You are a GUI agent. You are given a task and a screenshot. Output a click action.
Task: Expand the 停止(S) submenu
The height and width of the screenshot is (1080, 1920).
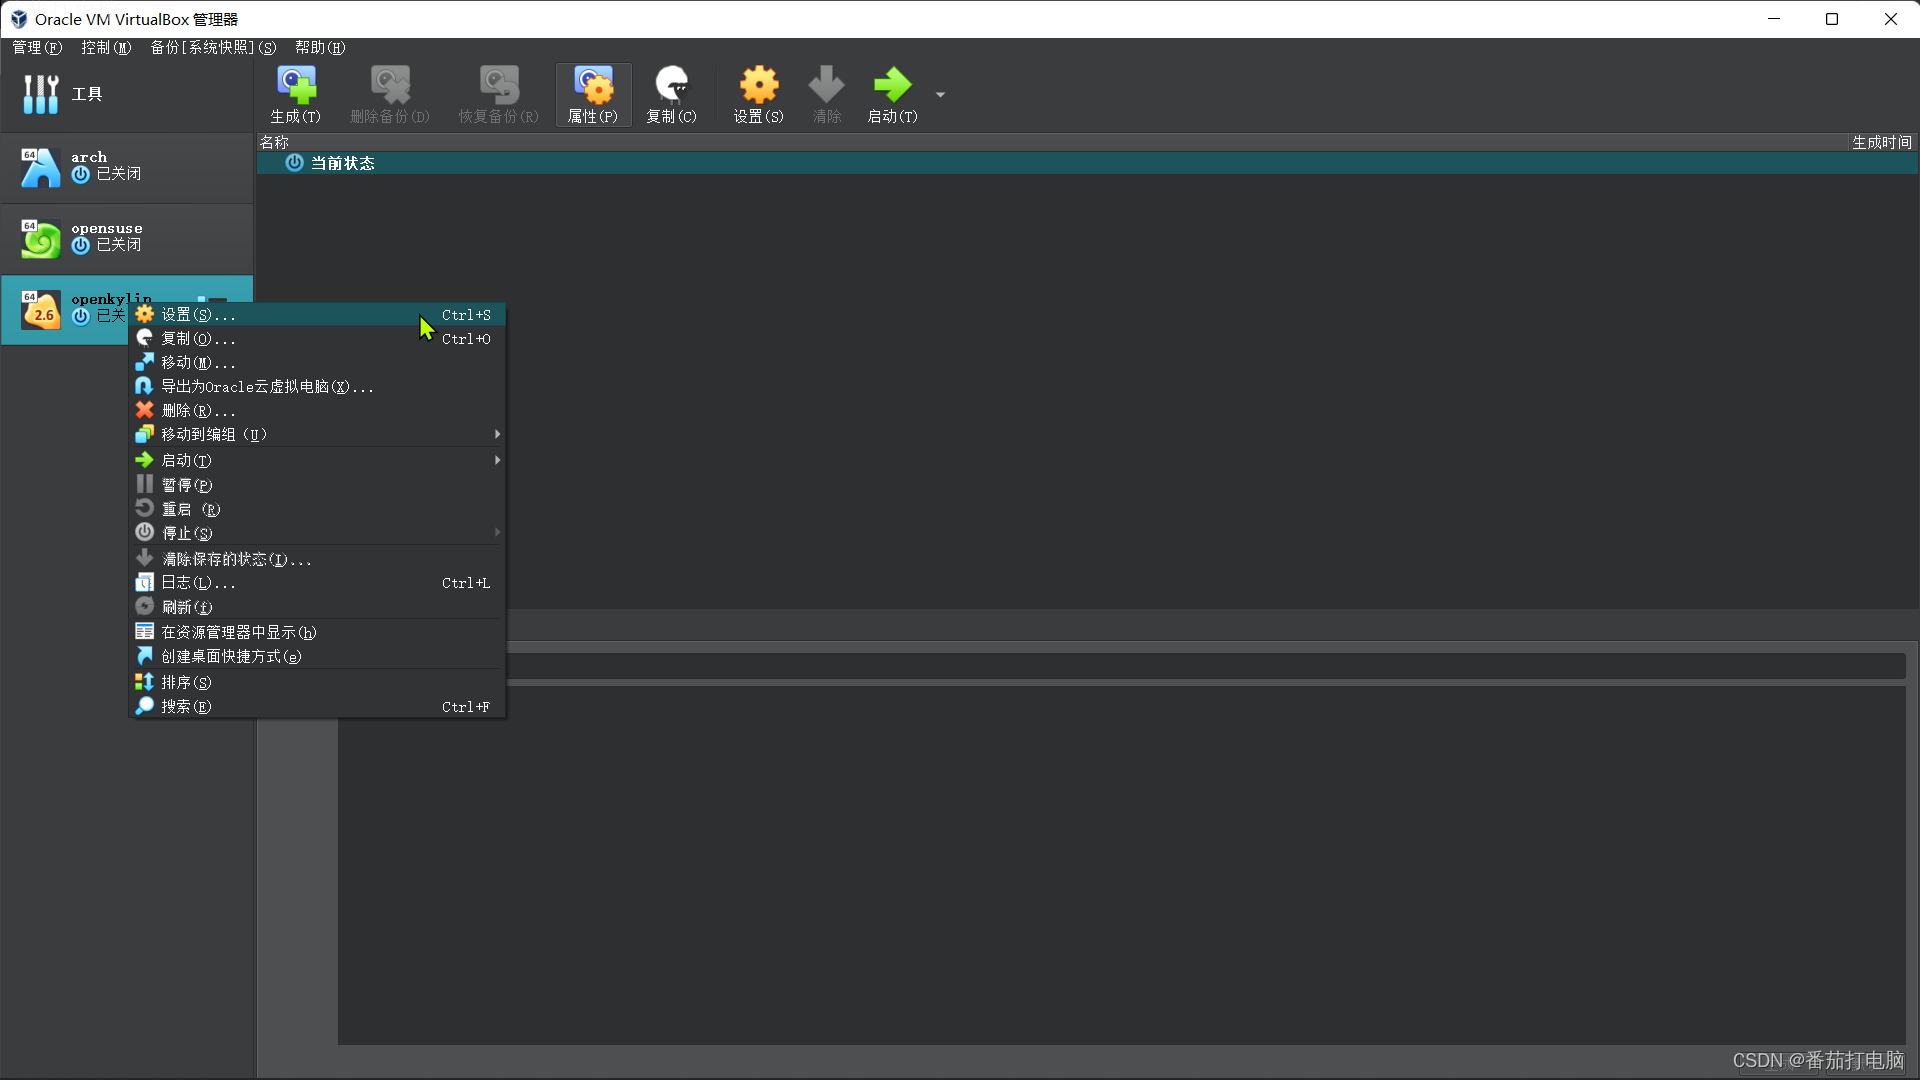(x=317, y=533)
